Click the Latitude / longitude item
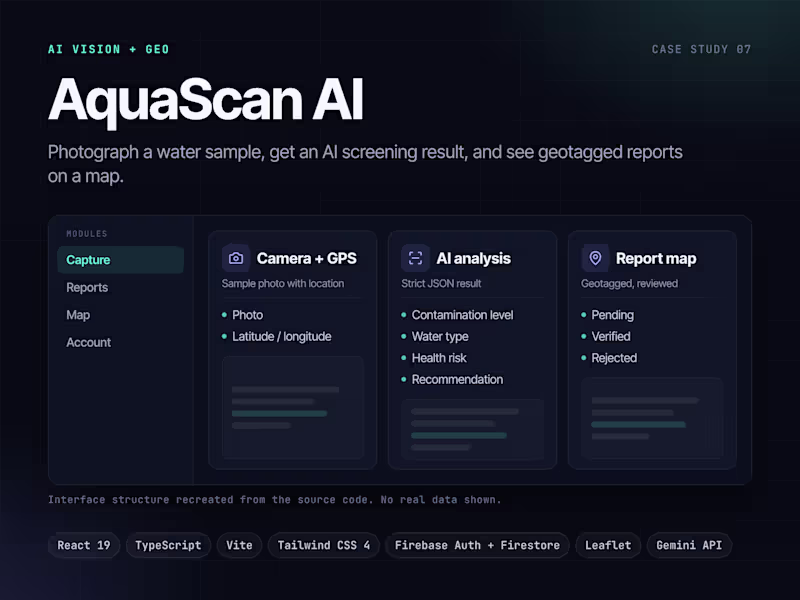 click(x=282, y=336)
